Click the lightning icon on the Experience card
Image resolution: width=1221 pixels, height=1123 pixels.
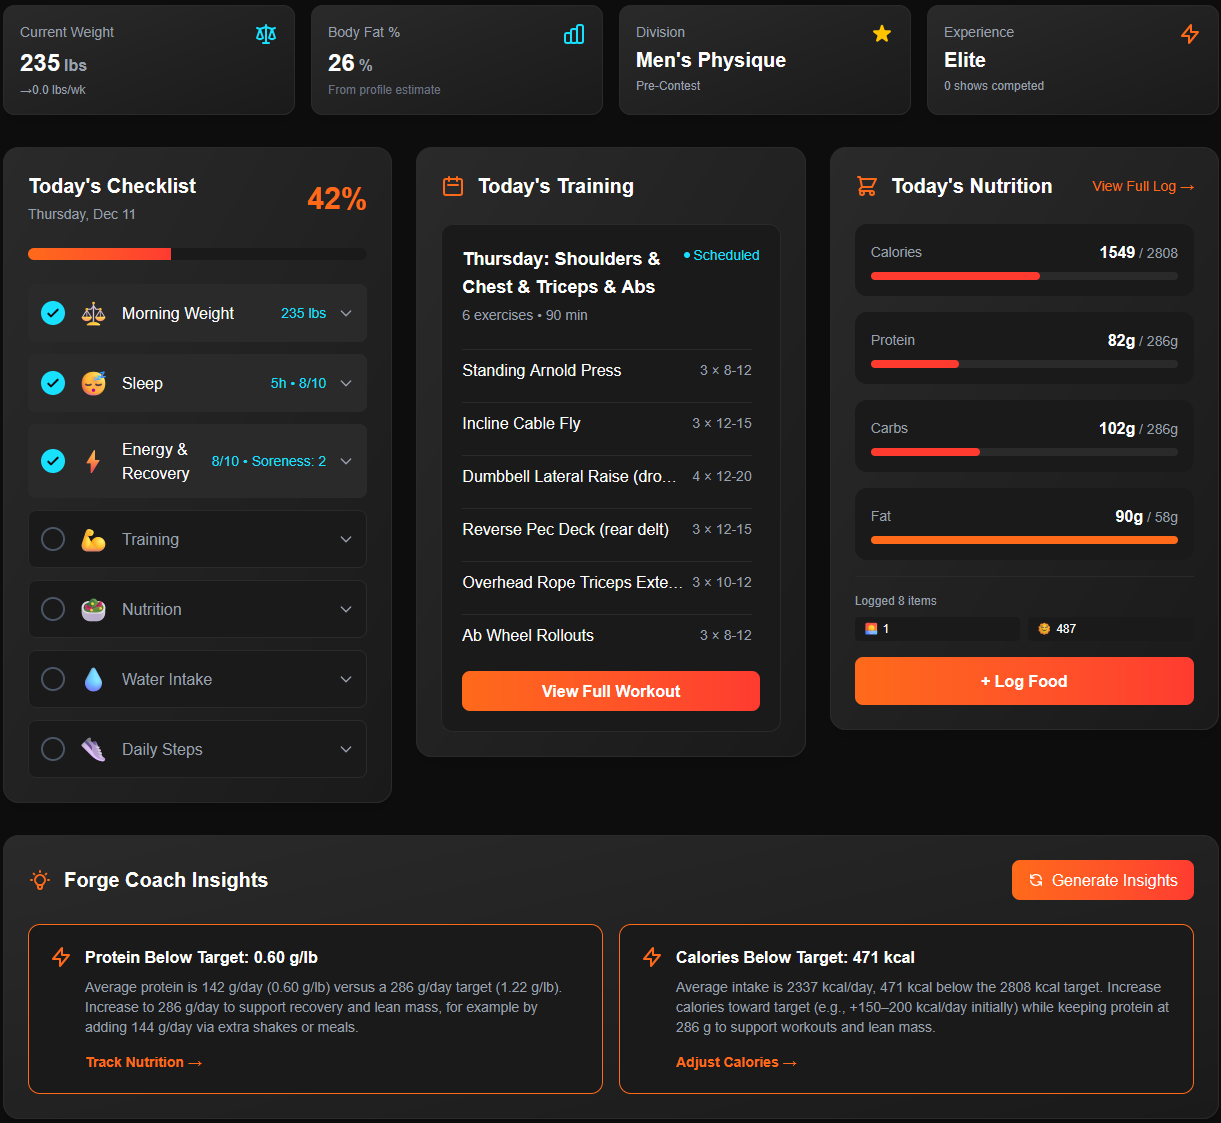[x=1189, y=33]
